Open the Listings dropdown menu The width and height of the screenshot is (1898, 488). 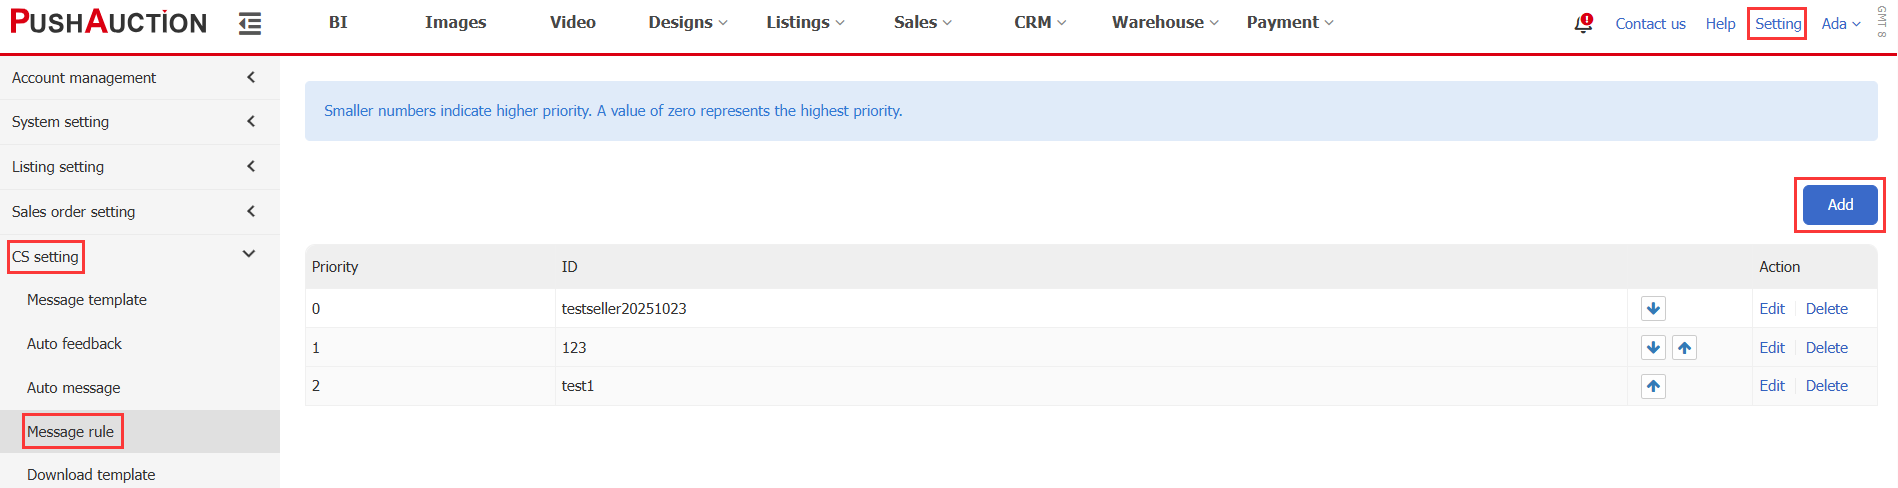[x=805, y=22]
